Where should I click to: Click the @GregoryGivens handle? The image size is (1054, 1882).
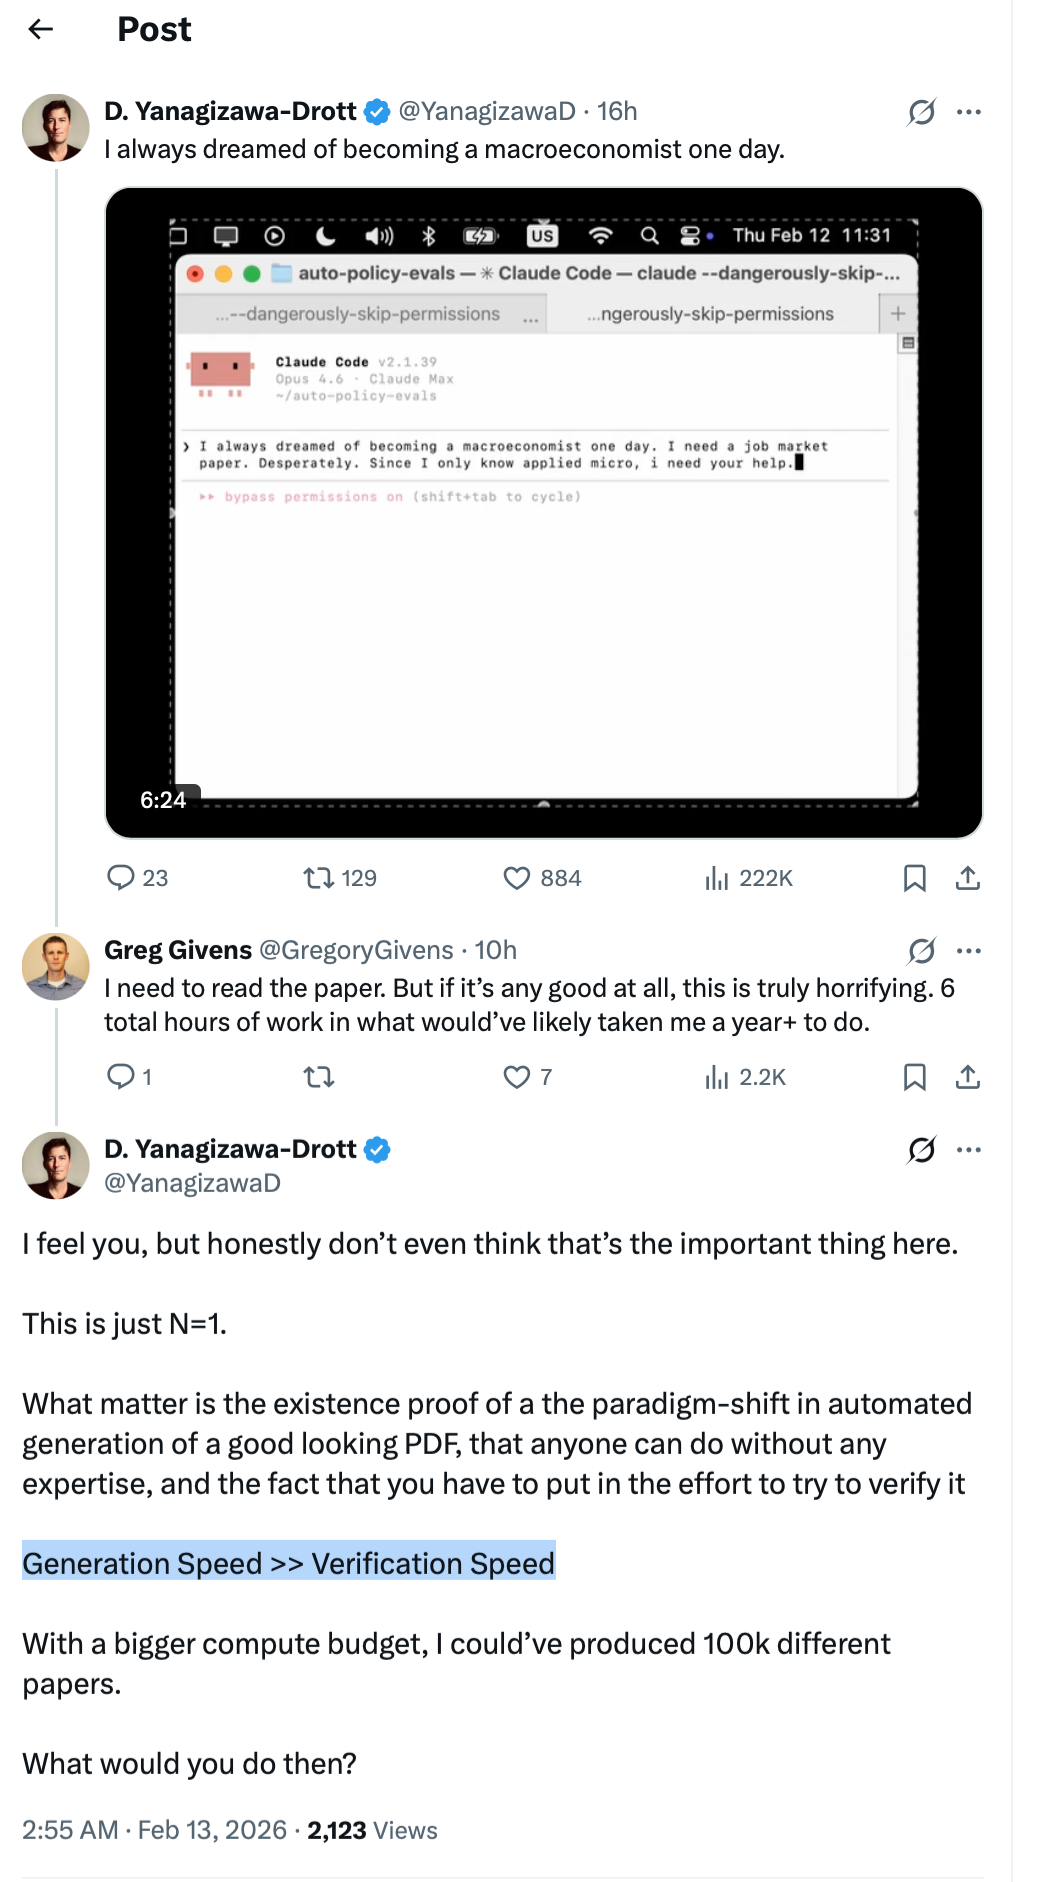point(356,950)
